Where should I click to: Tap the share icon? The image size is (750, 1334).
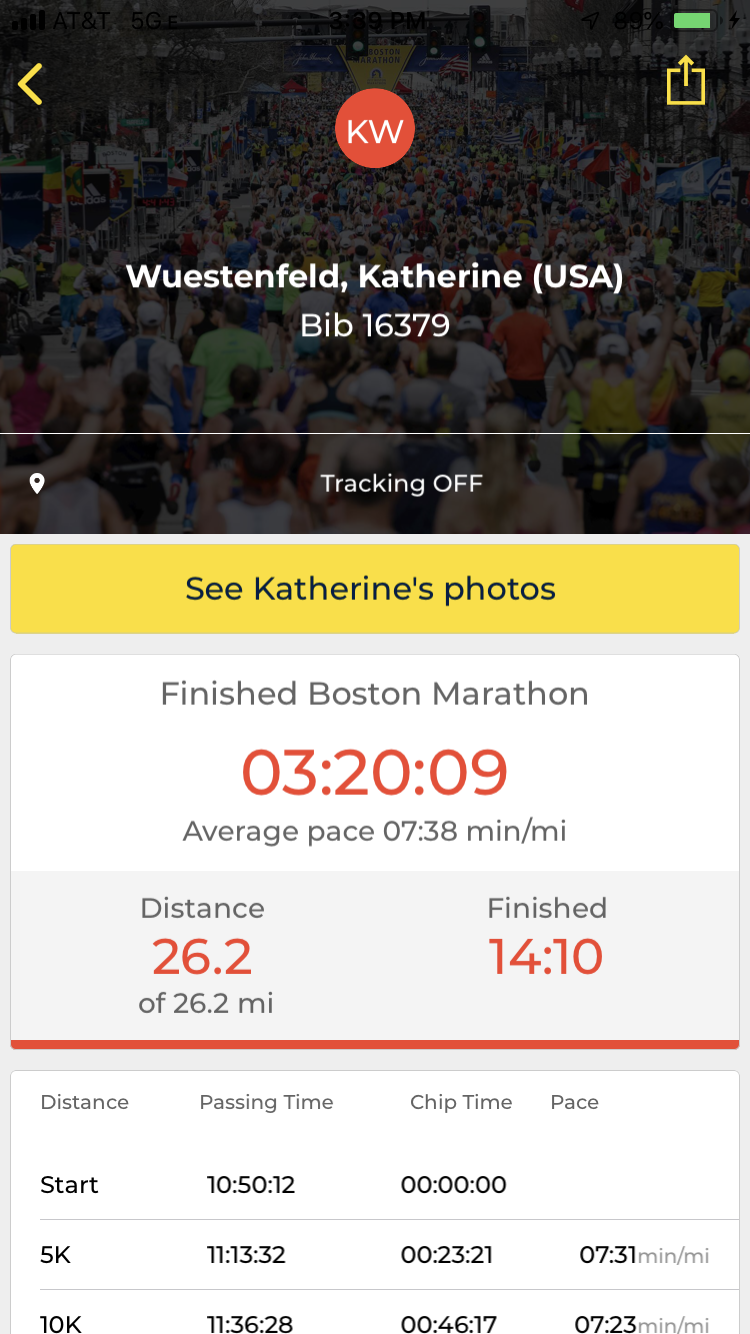(686, 81)
